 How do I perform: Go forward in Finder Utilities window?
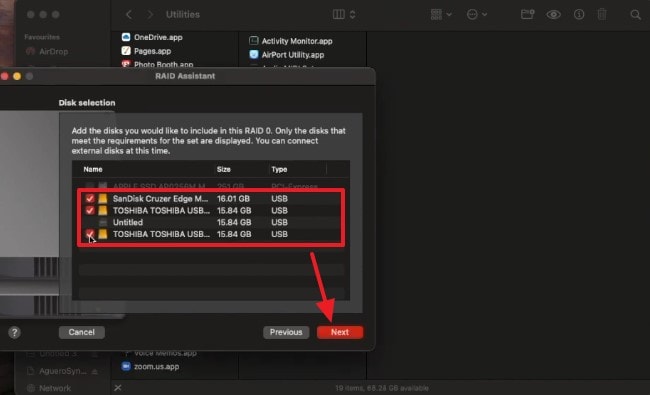tap(150, 15)
